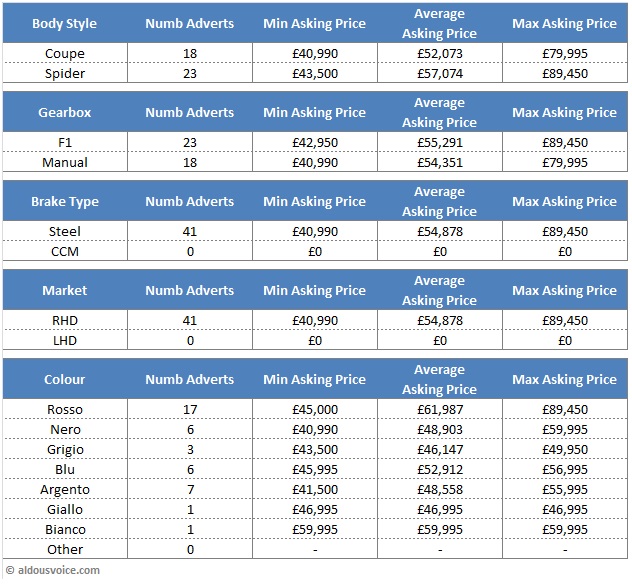632x588 pixels.
Task: Select the Gearbox section header
Action: coord(66,112)
